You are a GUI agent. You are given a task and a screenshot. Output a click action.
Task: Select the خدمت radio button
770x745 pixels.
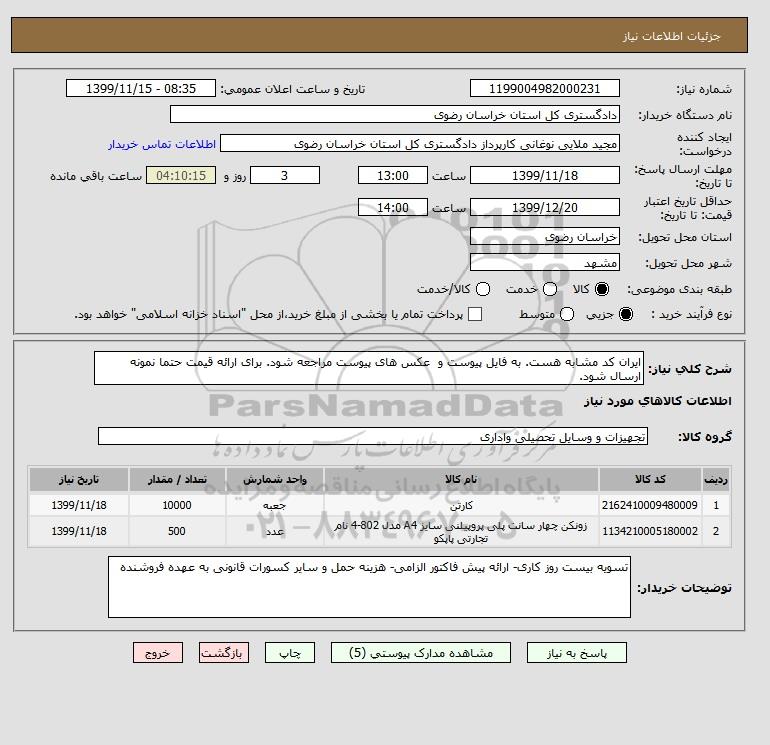(x=550, y=289)
